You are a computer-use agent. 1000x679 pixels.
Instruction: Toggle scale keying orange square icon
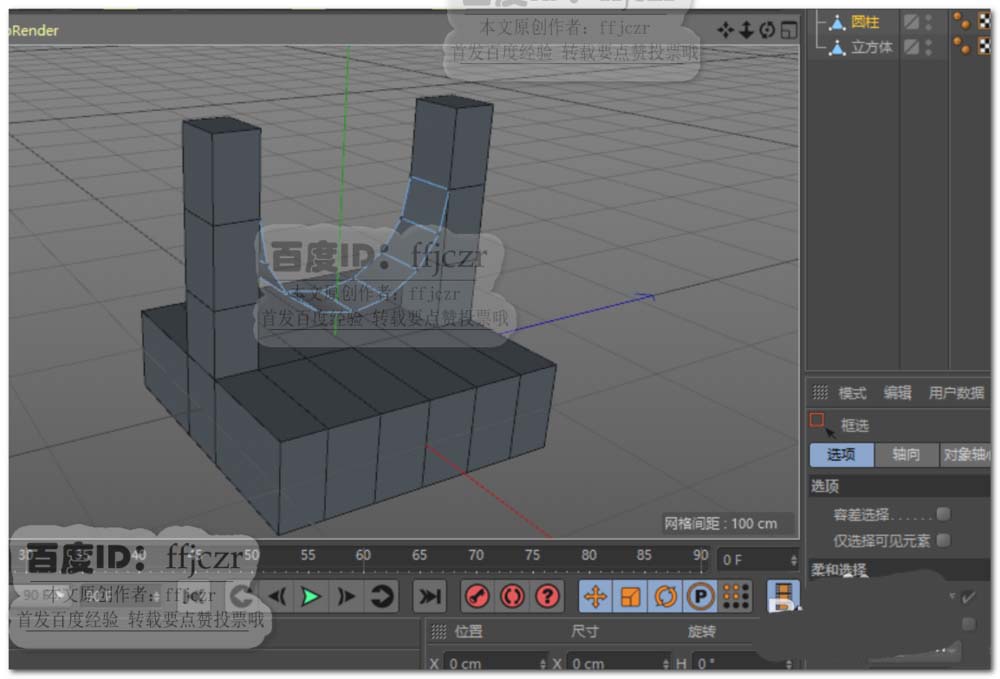(630, 597)
